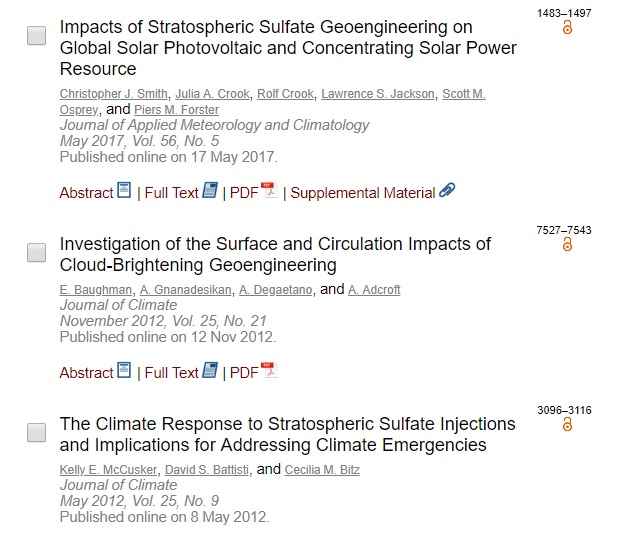Click open access lock icon beside pages 7527–7543
This screenshot has width=619, height=534.
click(x=567, y=244)
